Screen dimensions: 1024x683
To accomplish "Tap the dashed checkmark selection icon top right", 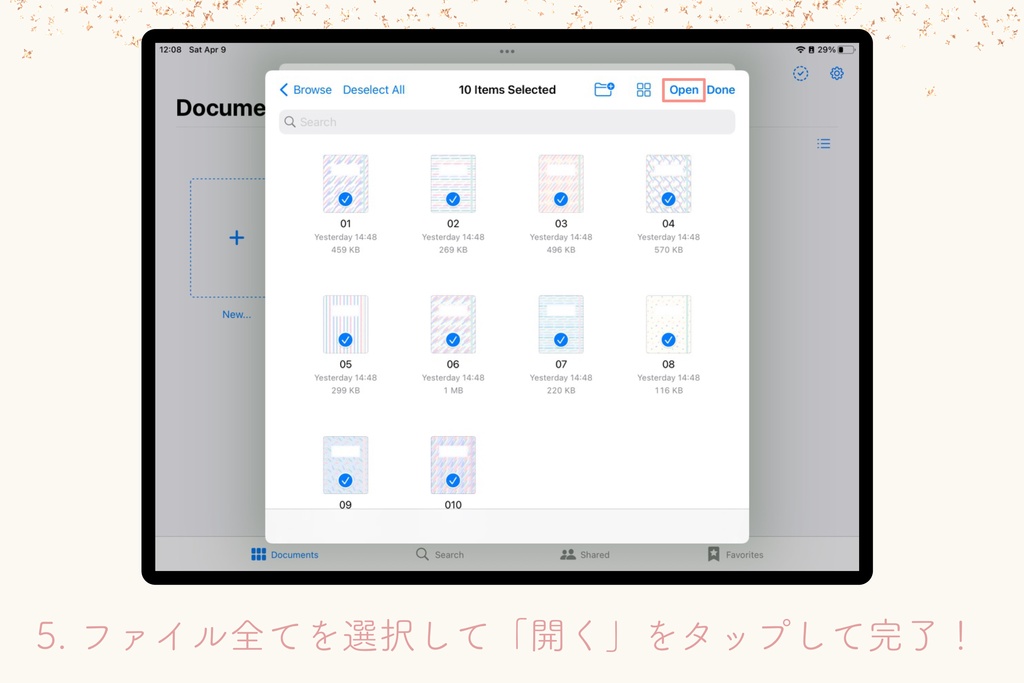I will [800, 73].
